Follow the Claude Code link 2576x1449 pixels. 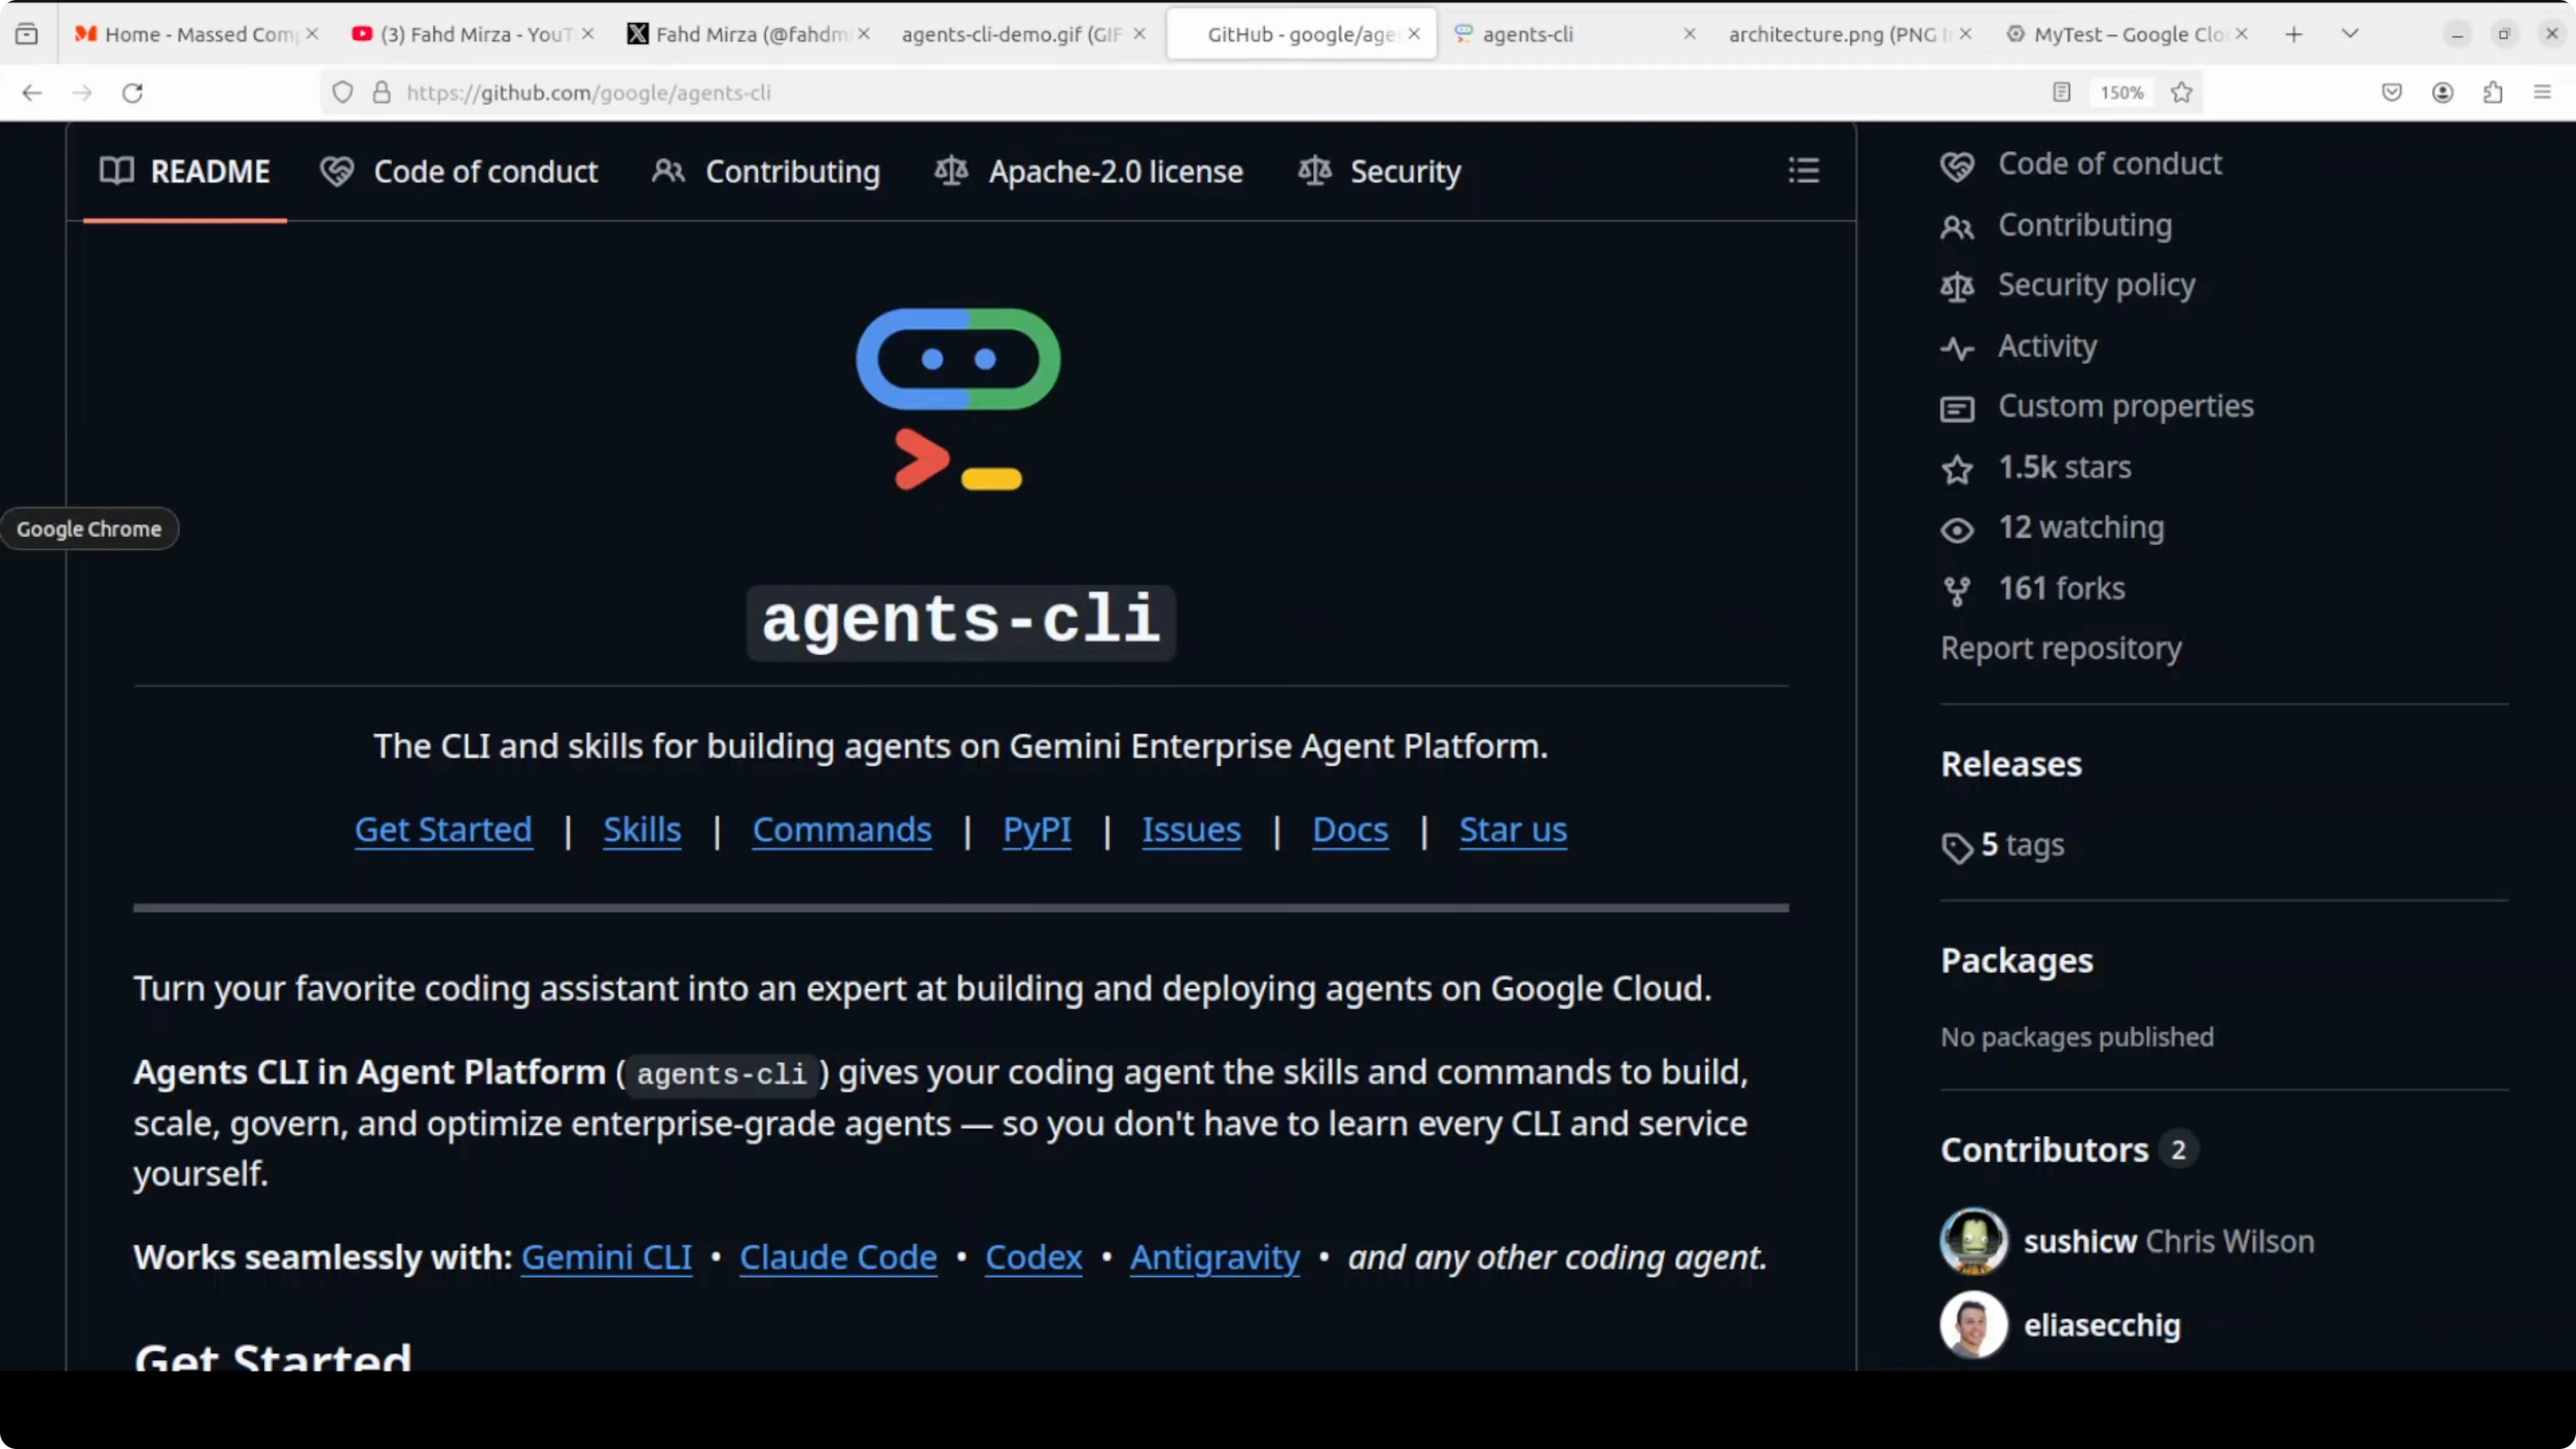(x=838, y=1257)
